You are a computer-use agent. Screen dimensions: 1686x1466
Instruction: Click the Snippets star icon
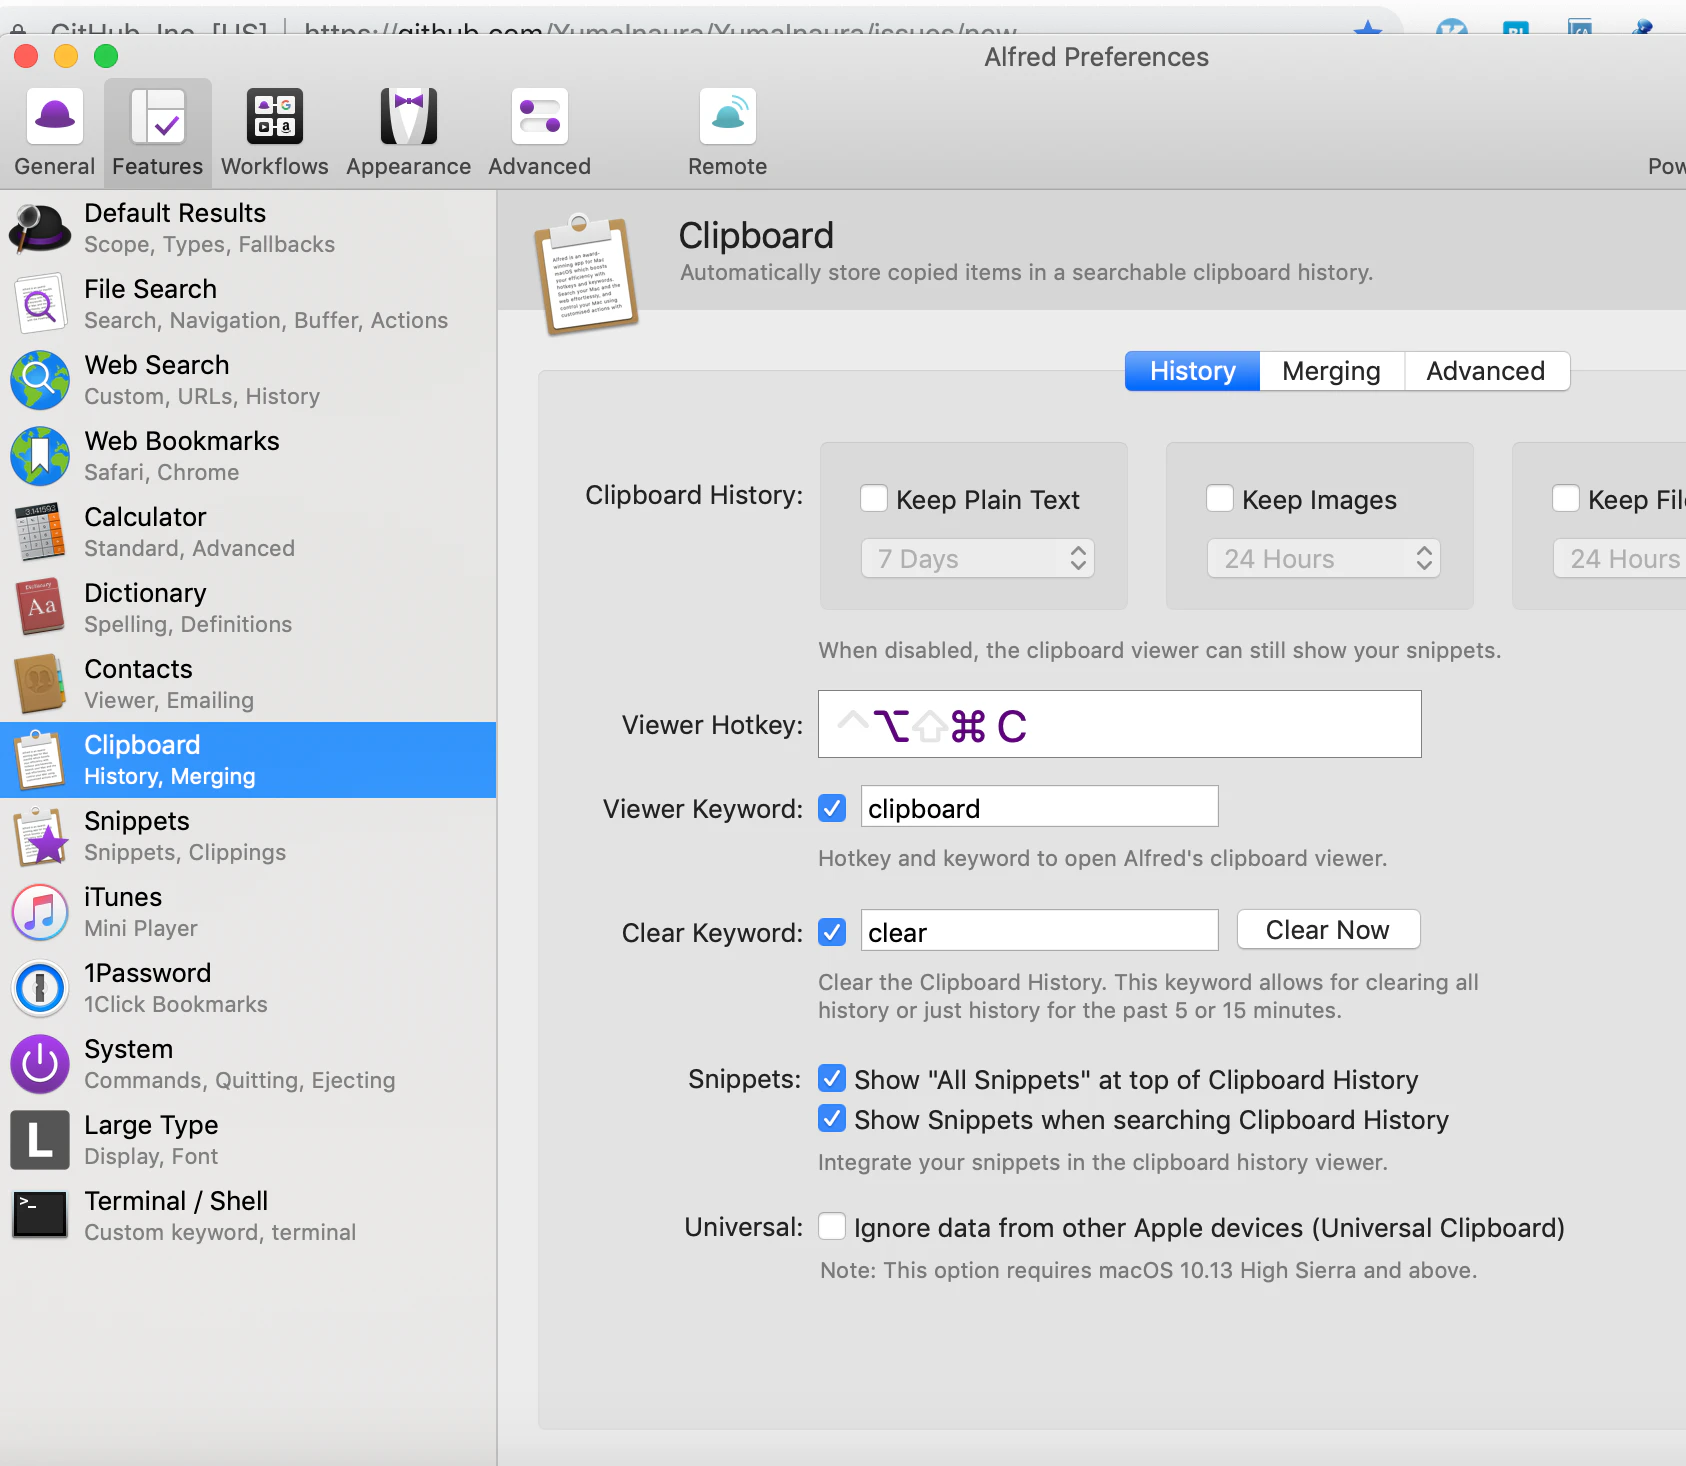click(x=40, y=836)
